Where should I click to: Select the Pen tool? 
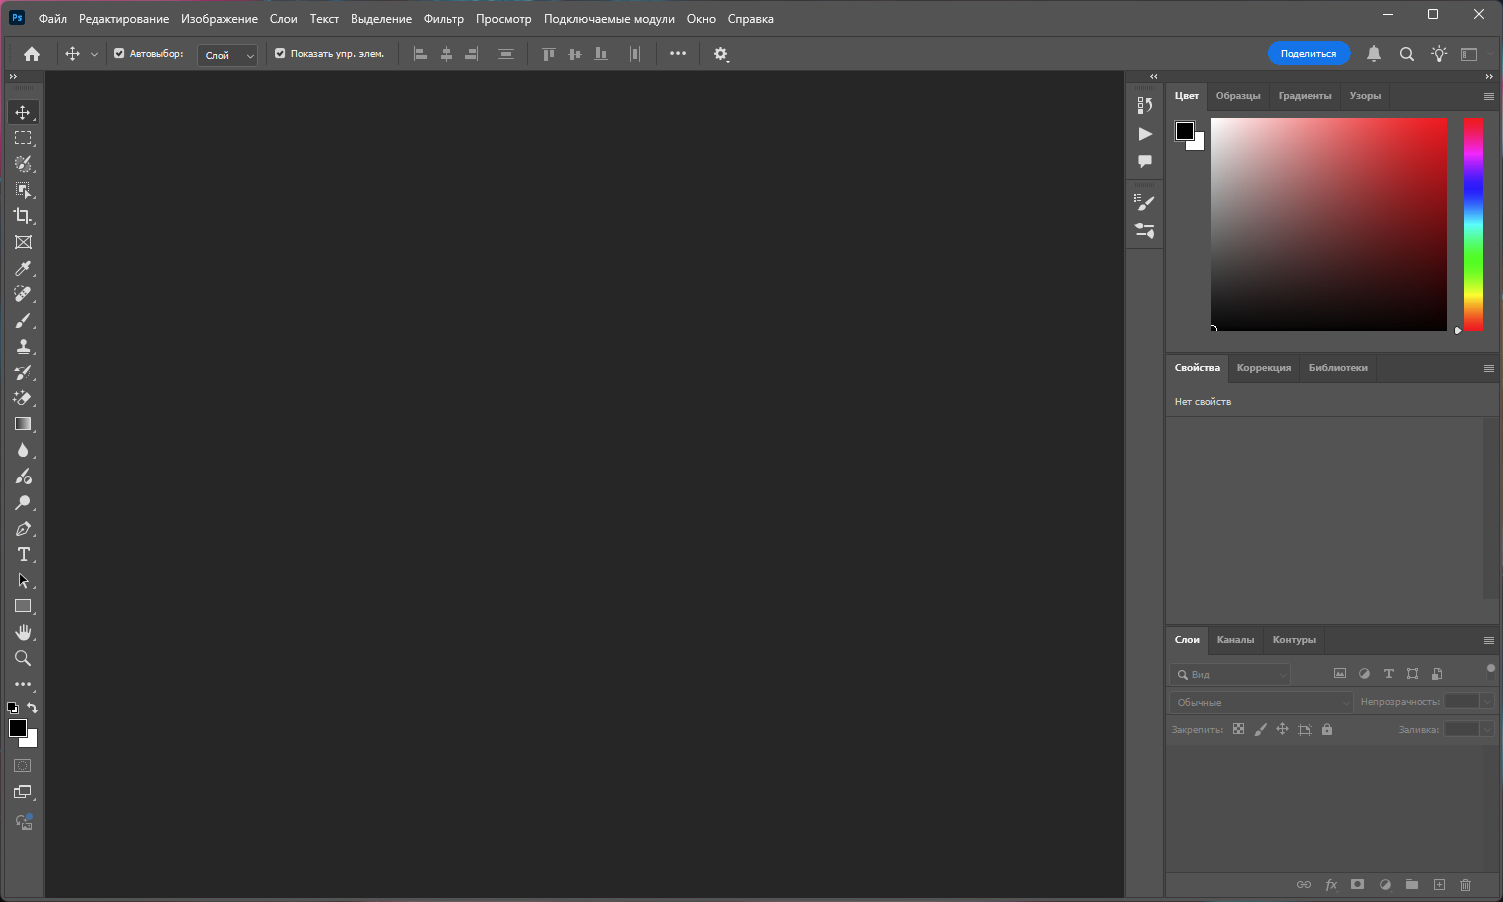(x=23, y=529)
